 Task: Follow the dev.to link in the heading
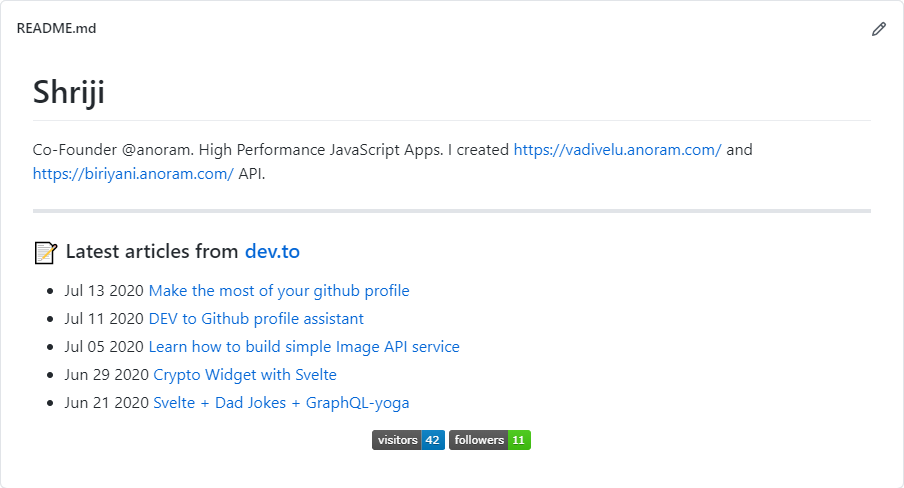point(272,251)
